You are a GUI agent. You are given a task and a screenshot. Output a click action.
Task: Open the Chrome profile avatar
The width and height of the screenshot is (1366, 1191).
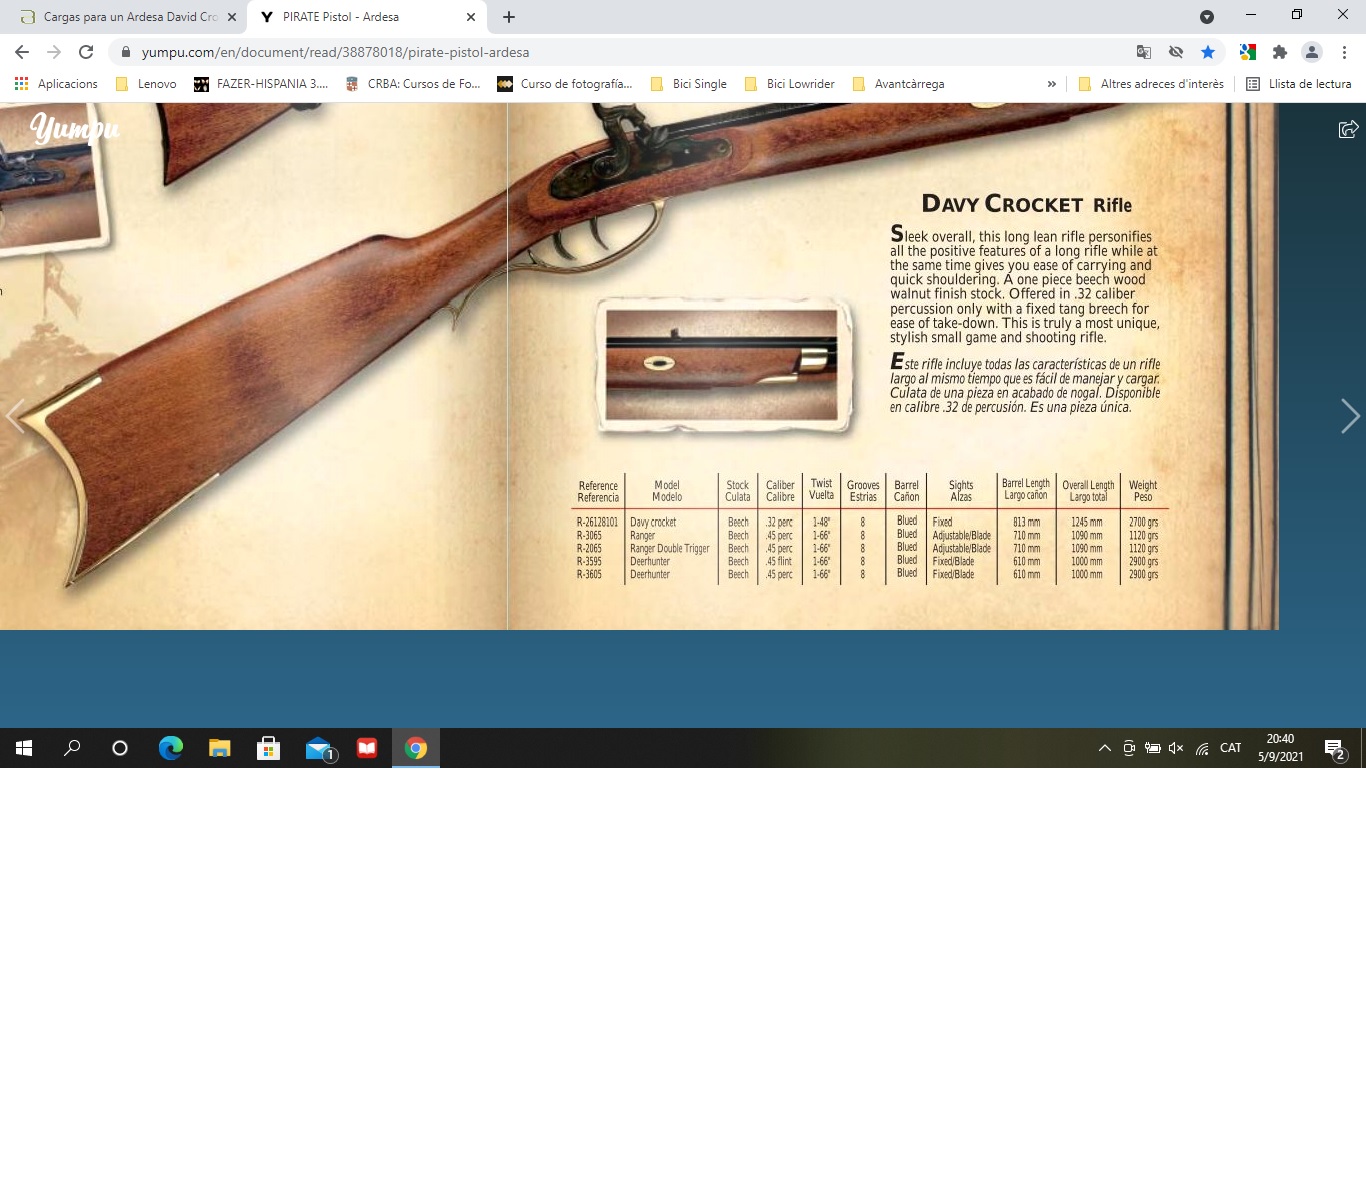tap(1312, 52)
